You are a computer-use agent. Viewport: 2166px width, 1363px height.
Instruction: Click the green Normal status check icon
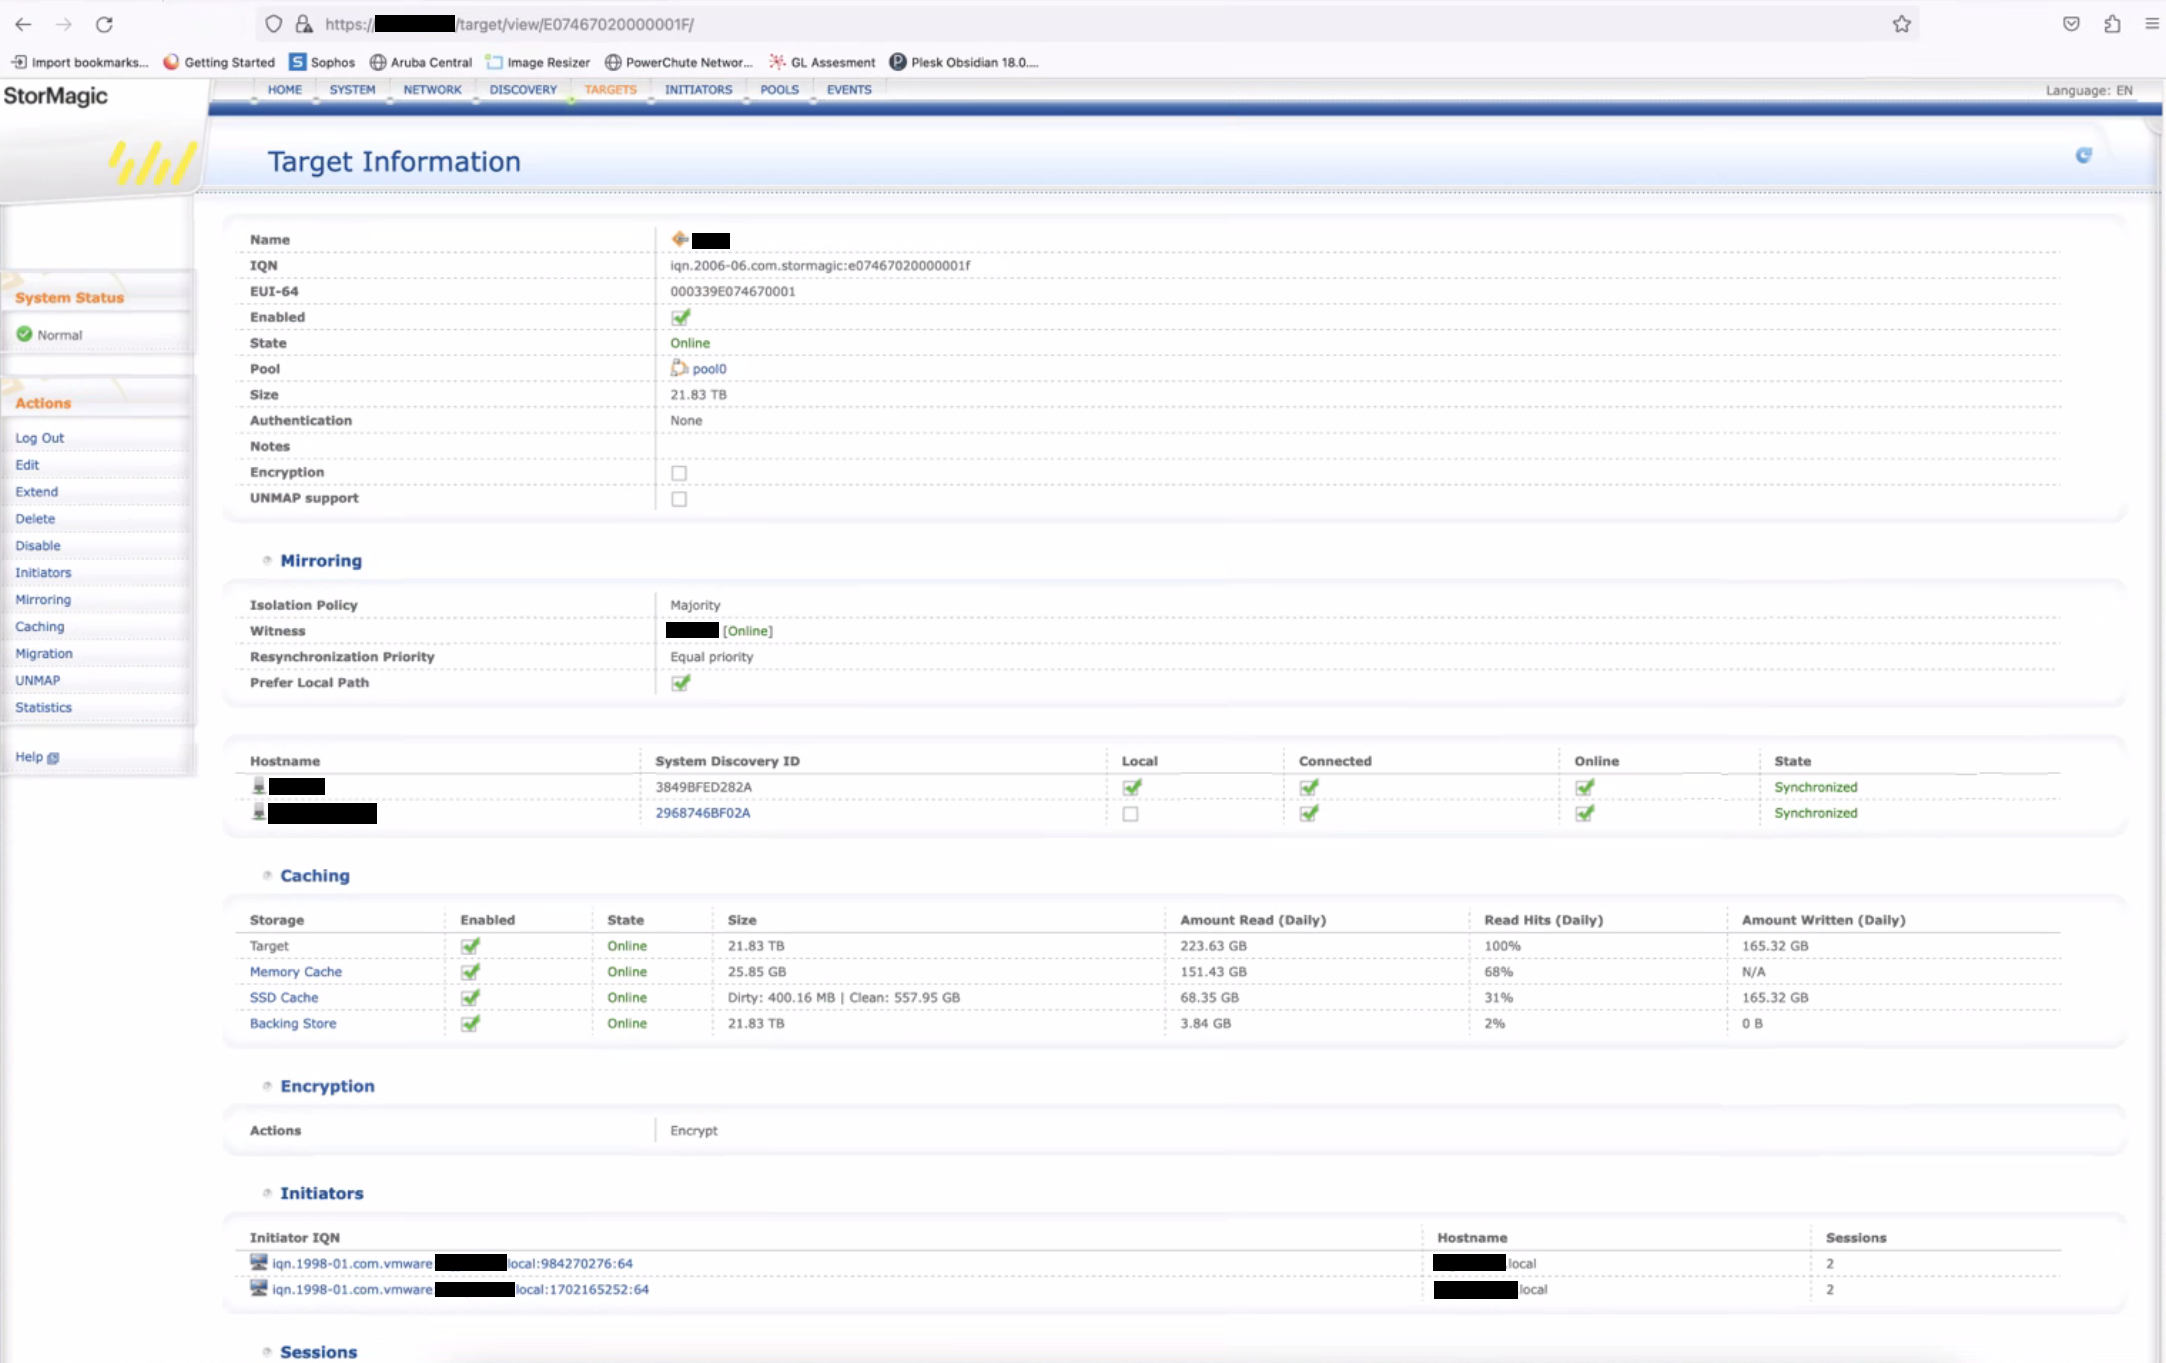coord(24,334)
